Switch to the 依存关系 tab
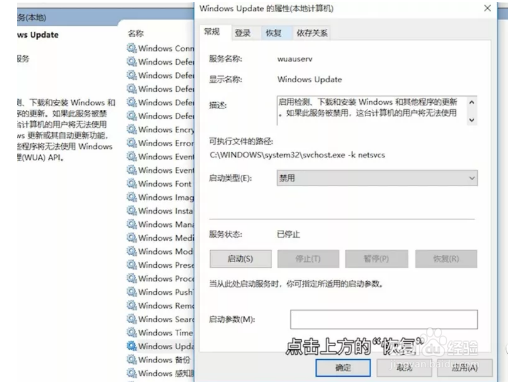Screen dimensions: 508x382 coord(312,33)
